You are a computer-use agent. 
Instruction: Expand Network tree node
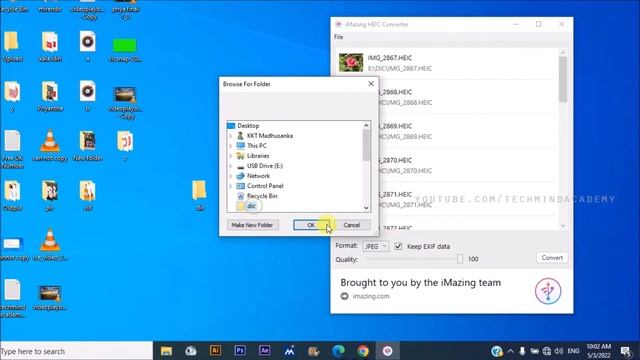pos(231,176)
